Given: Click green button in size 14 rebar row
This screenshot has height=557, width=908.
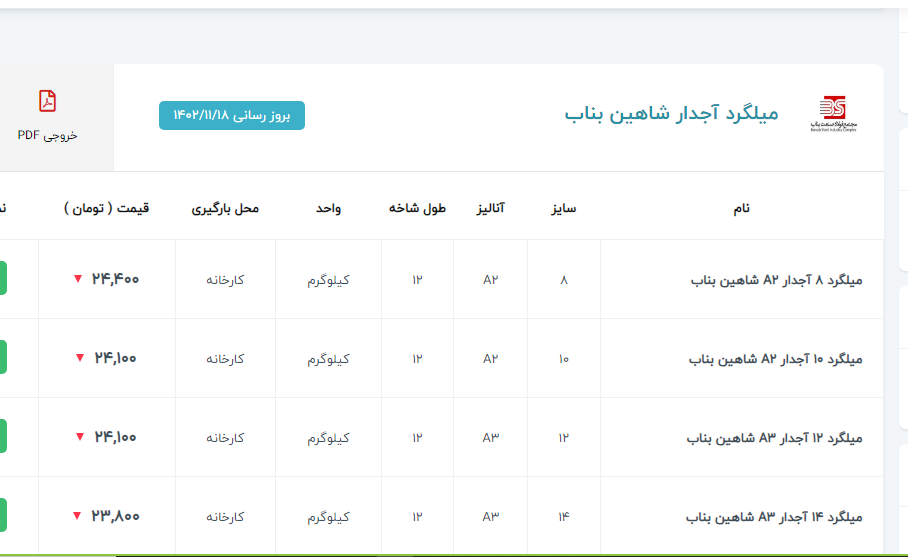Looking at the screenshot, I should point(3,515).
